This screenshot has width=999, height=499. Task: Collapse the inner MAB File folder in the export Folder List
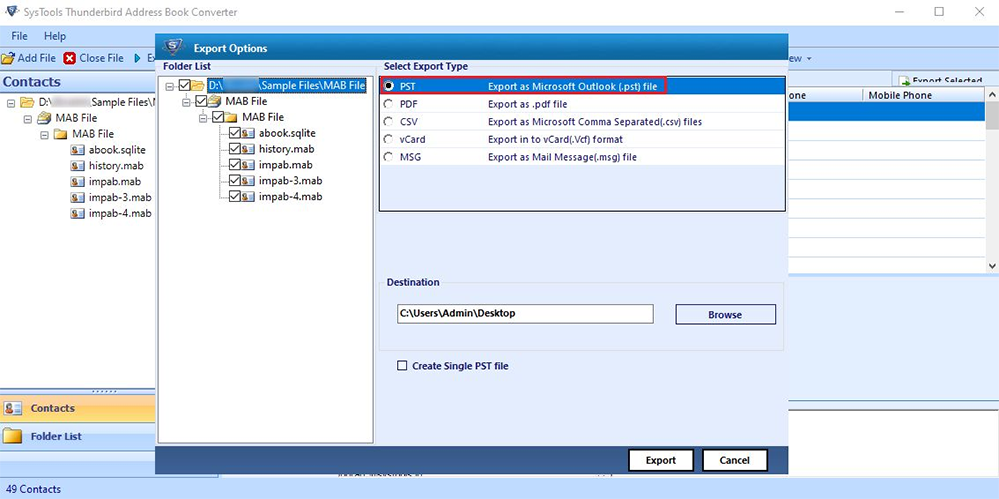tap(203, 117)
